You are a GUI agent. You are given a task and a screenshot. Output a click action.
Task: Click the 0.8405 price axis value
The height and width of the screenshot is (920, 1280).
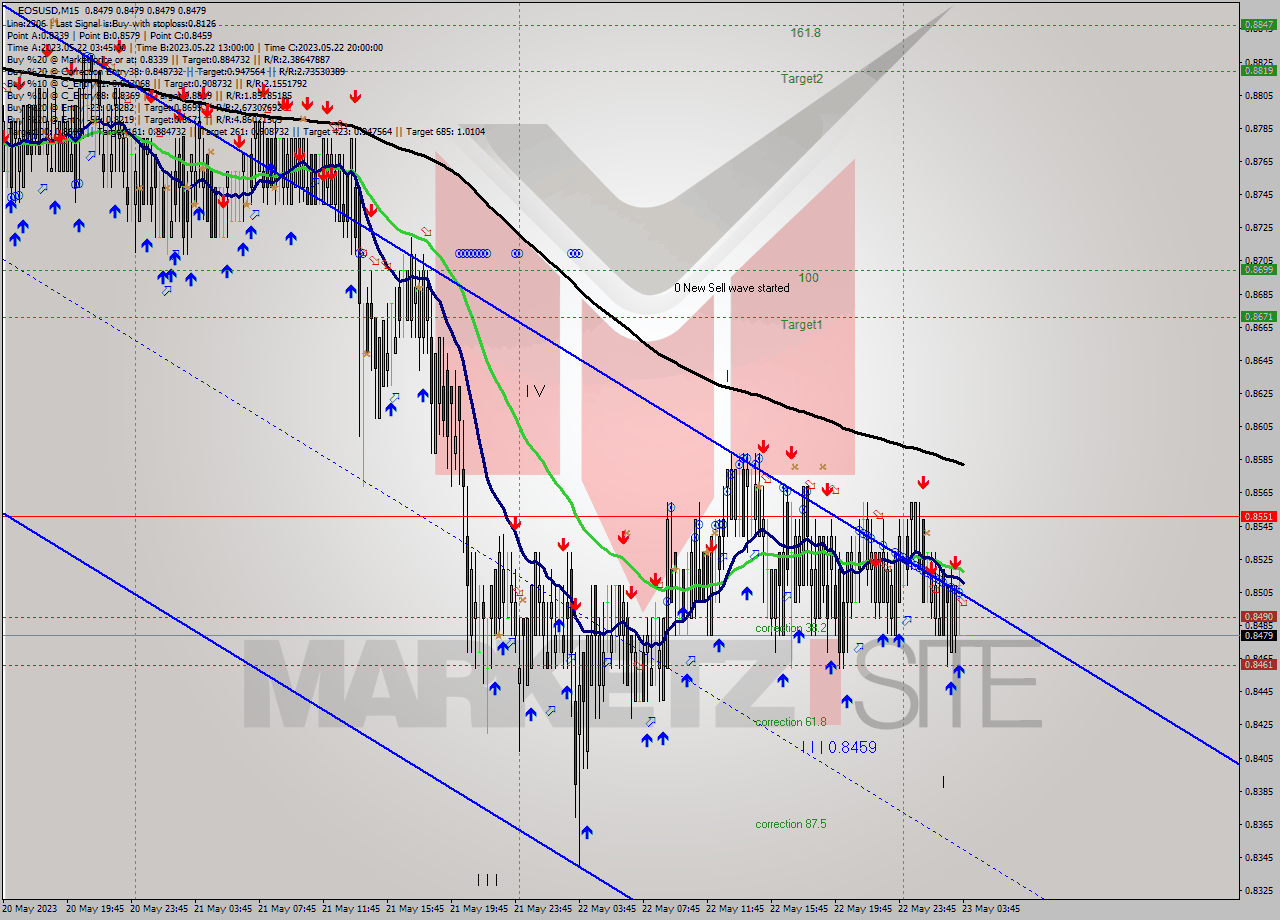click(1259, 758)
